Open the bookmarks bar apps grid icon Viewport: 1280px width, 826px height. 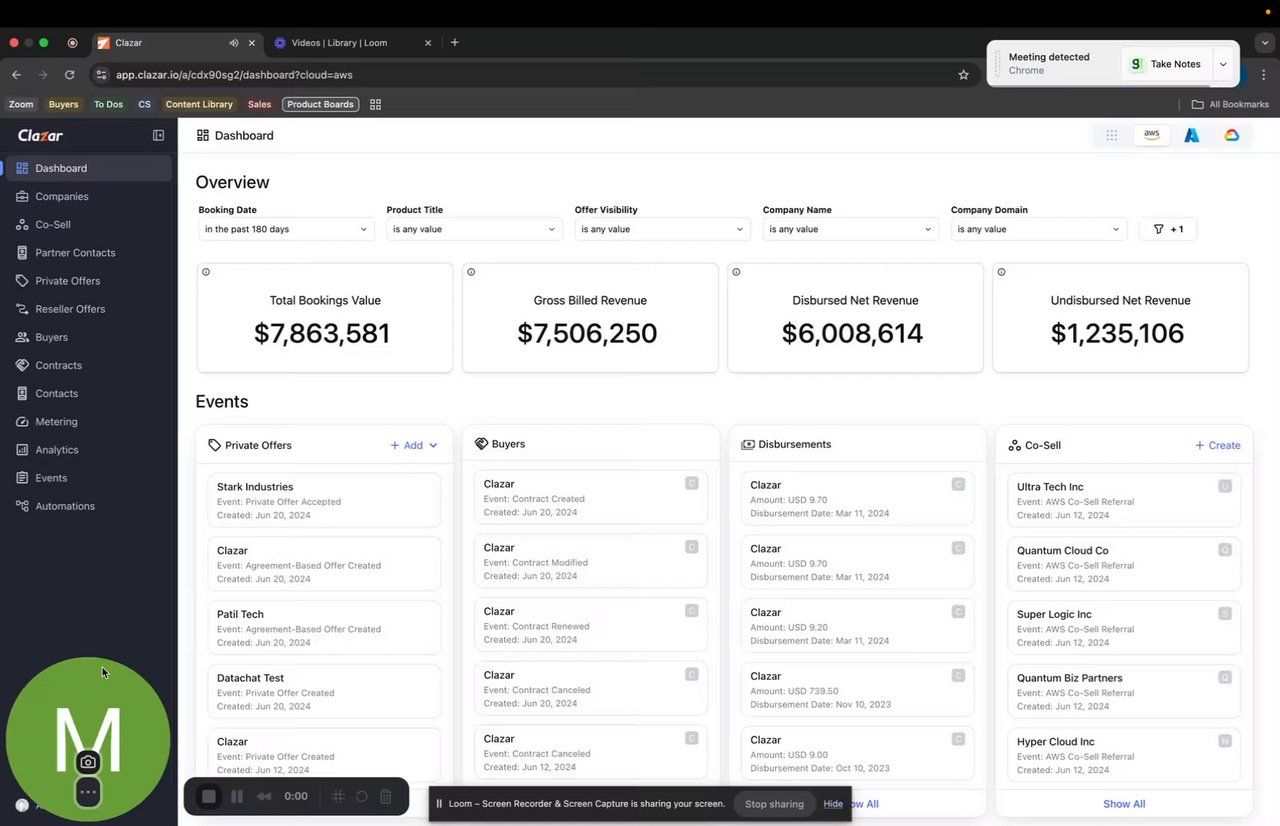pos(376,104)
